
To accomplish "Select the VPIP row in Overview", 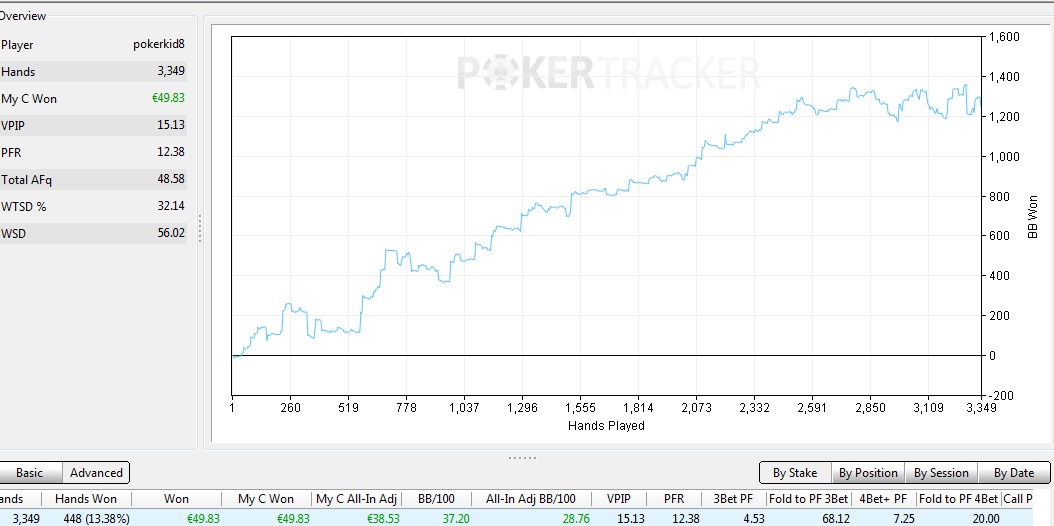I will 93,125.
